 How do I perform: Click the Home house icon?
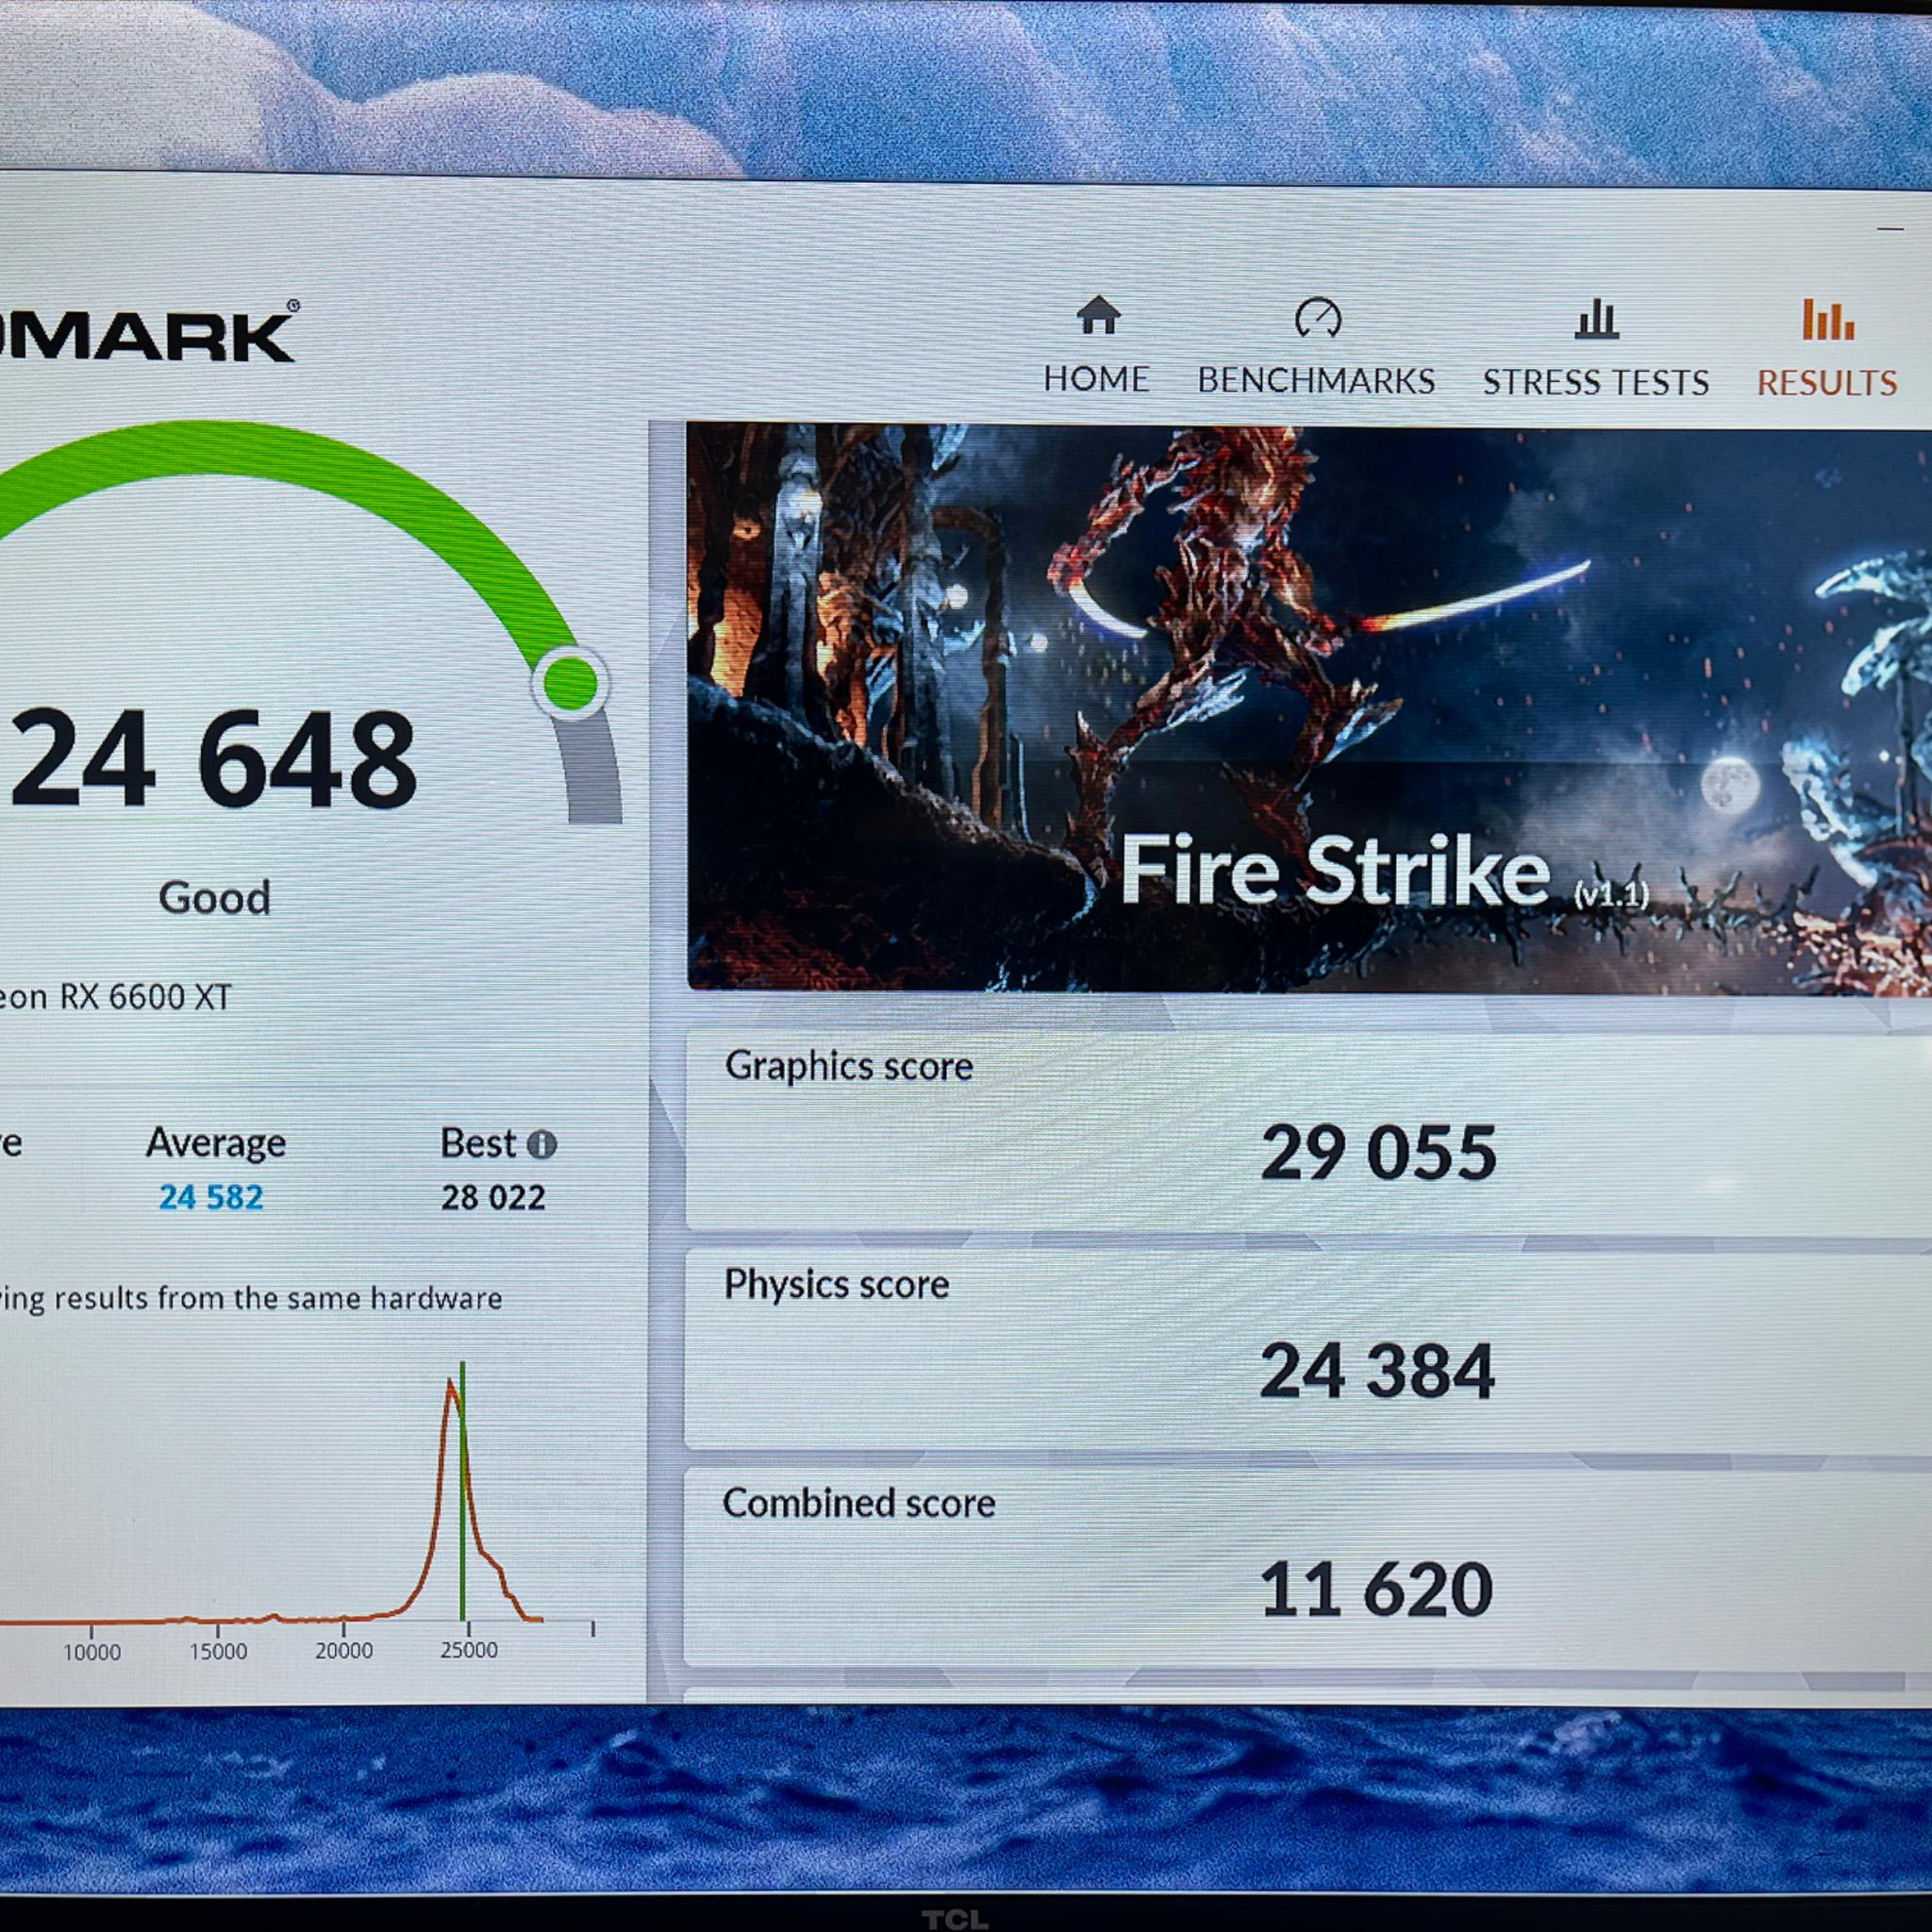click(x=1098, y=315)
